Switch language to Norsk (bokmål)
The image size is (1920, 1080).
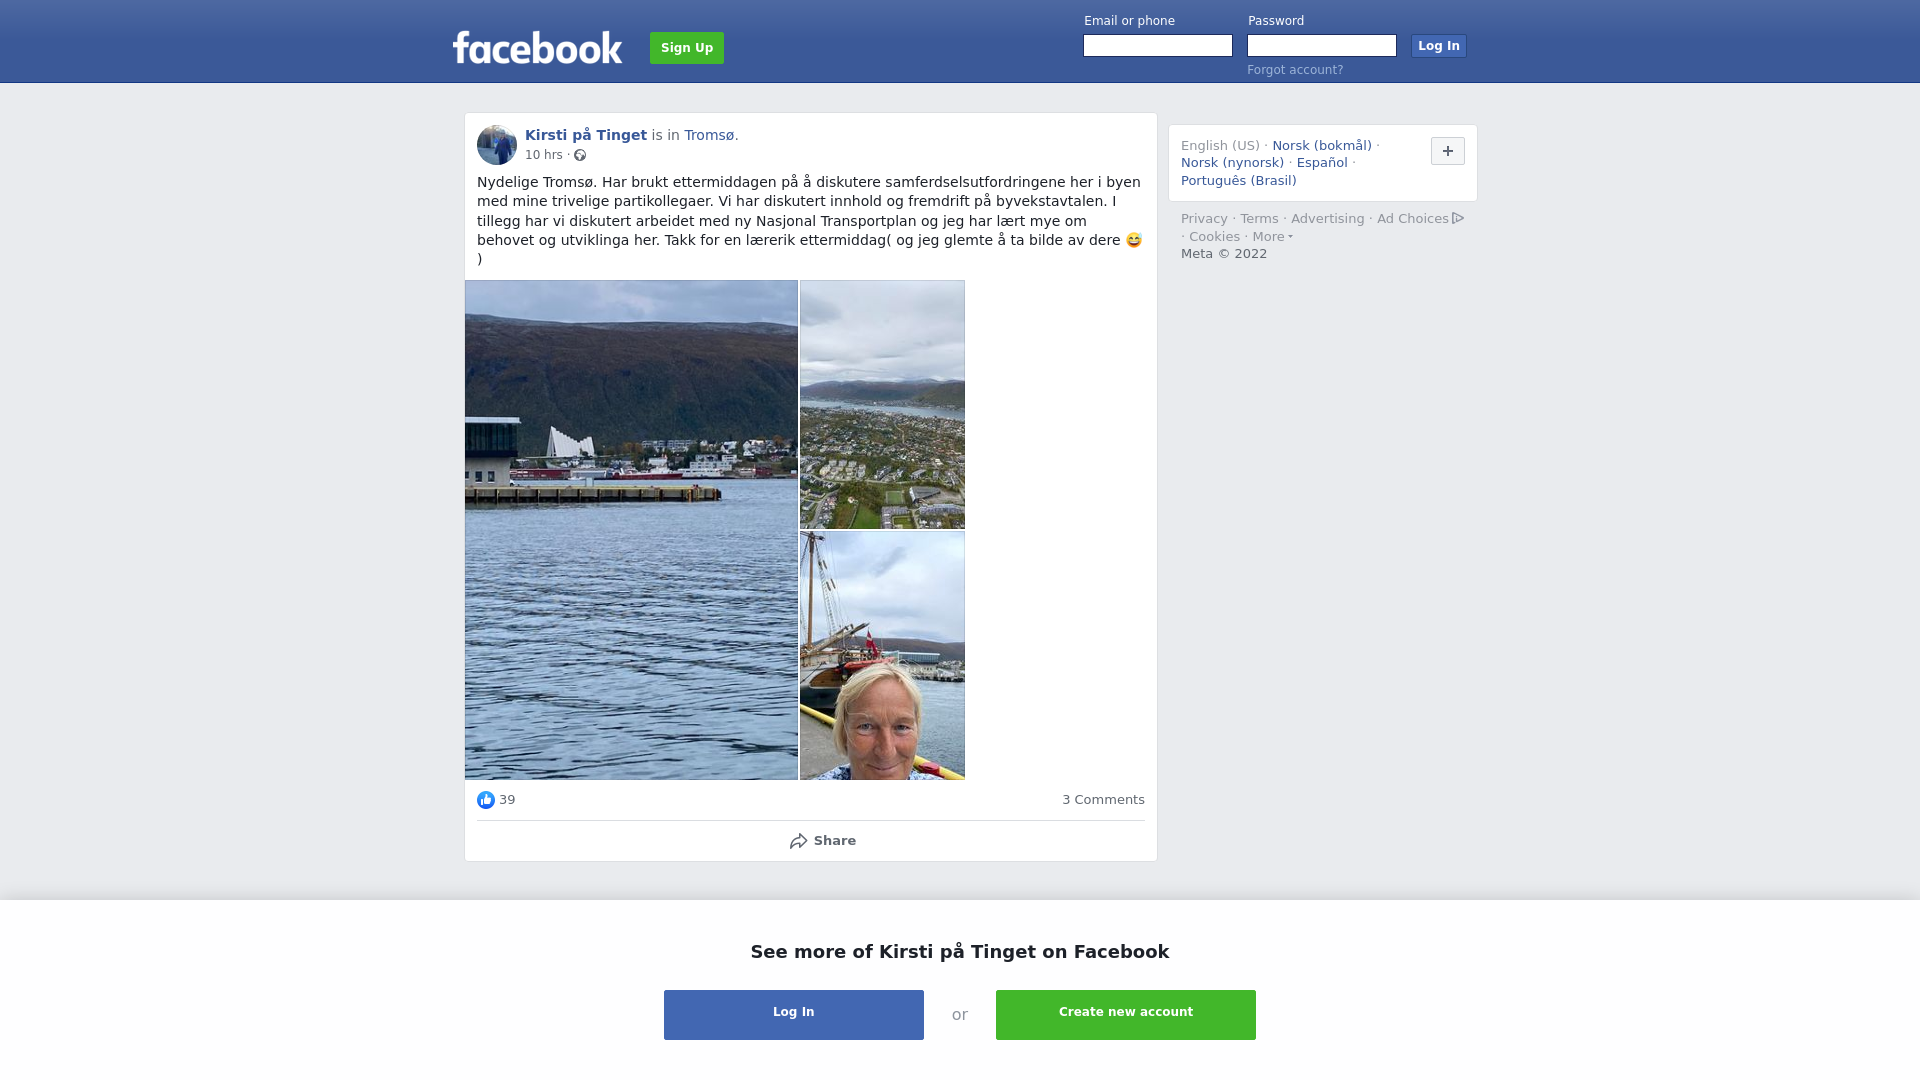(1322, 146)
